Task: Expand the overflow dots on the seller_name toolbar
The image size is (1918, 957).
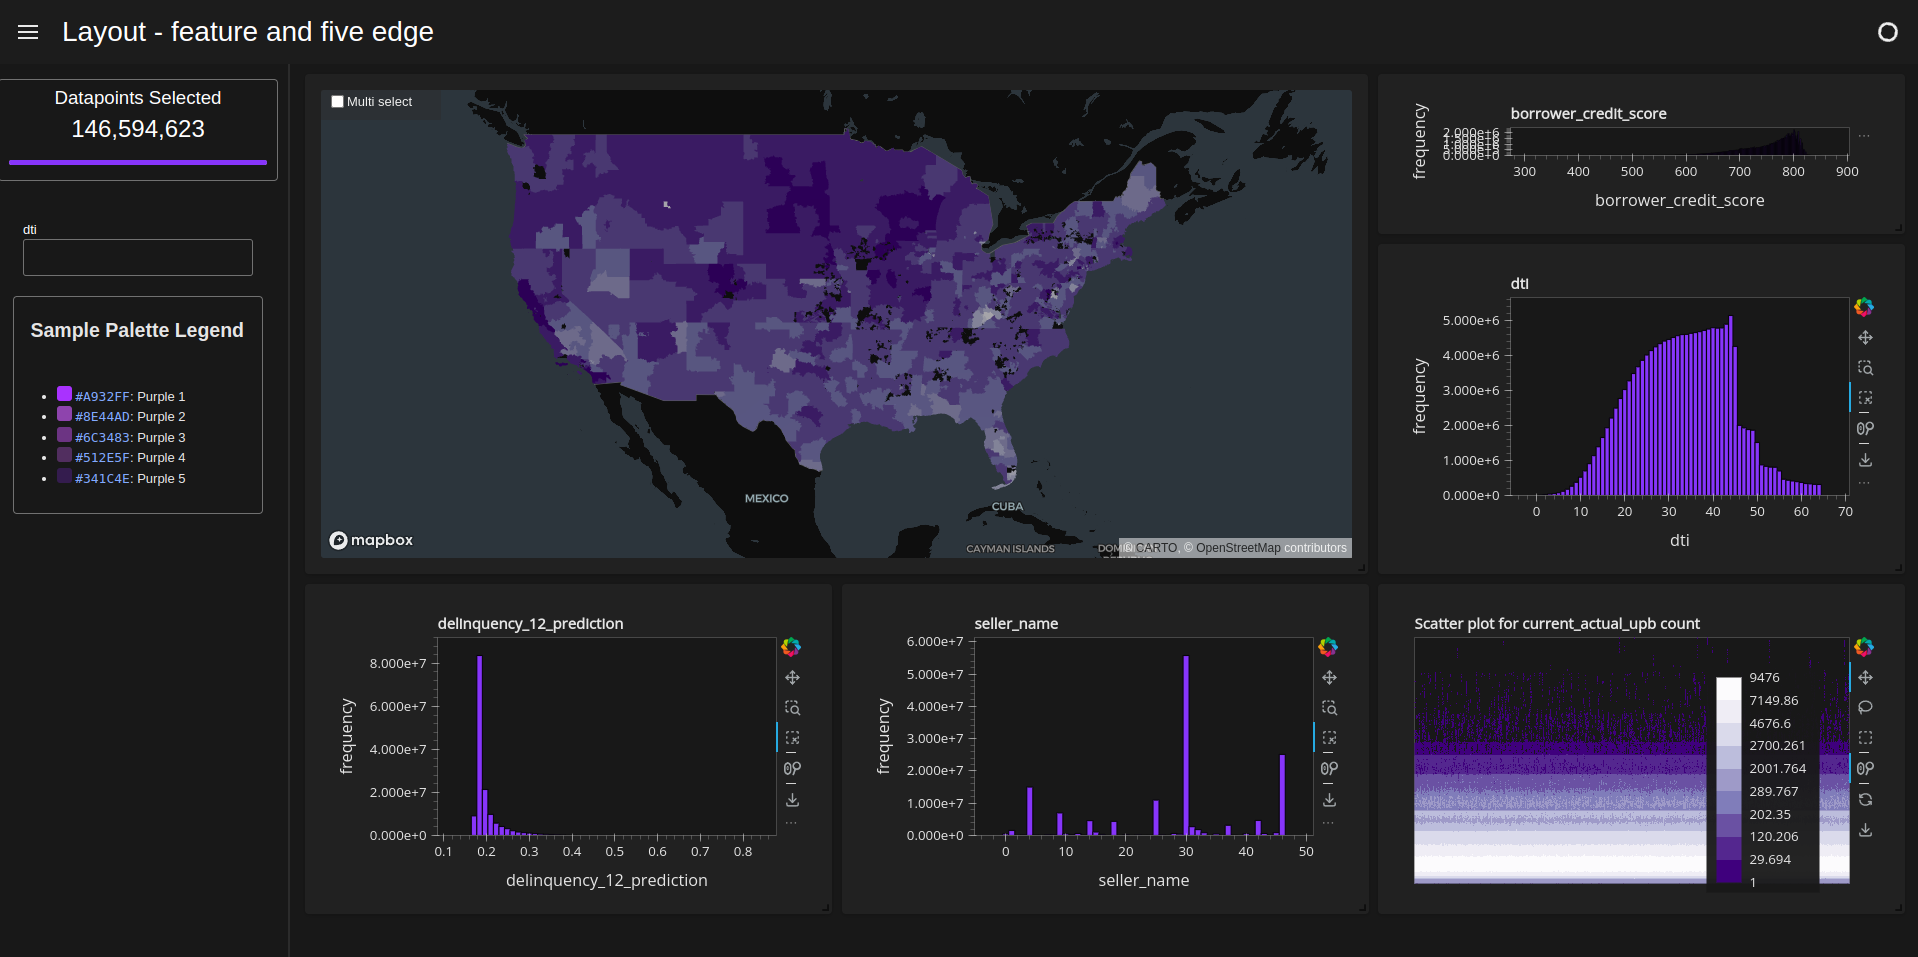Action: [x=1328, y=823]
